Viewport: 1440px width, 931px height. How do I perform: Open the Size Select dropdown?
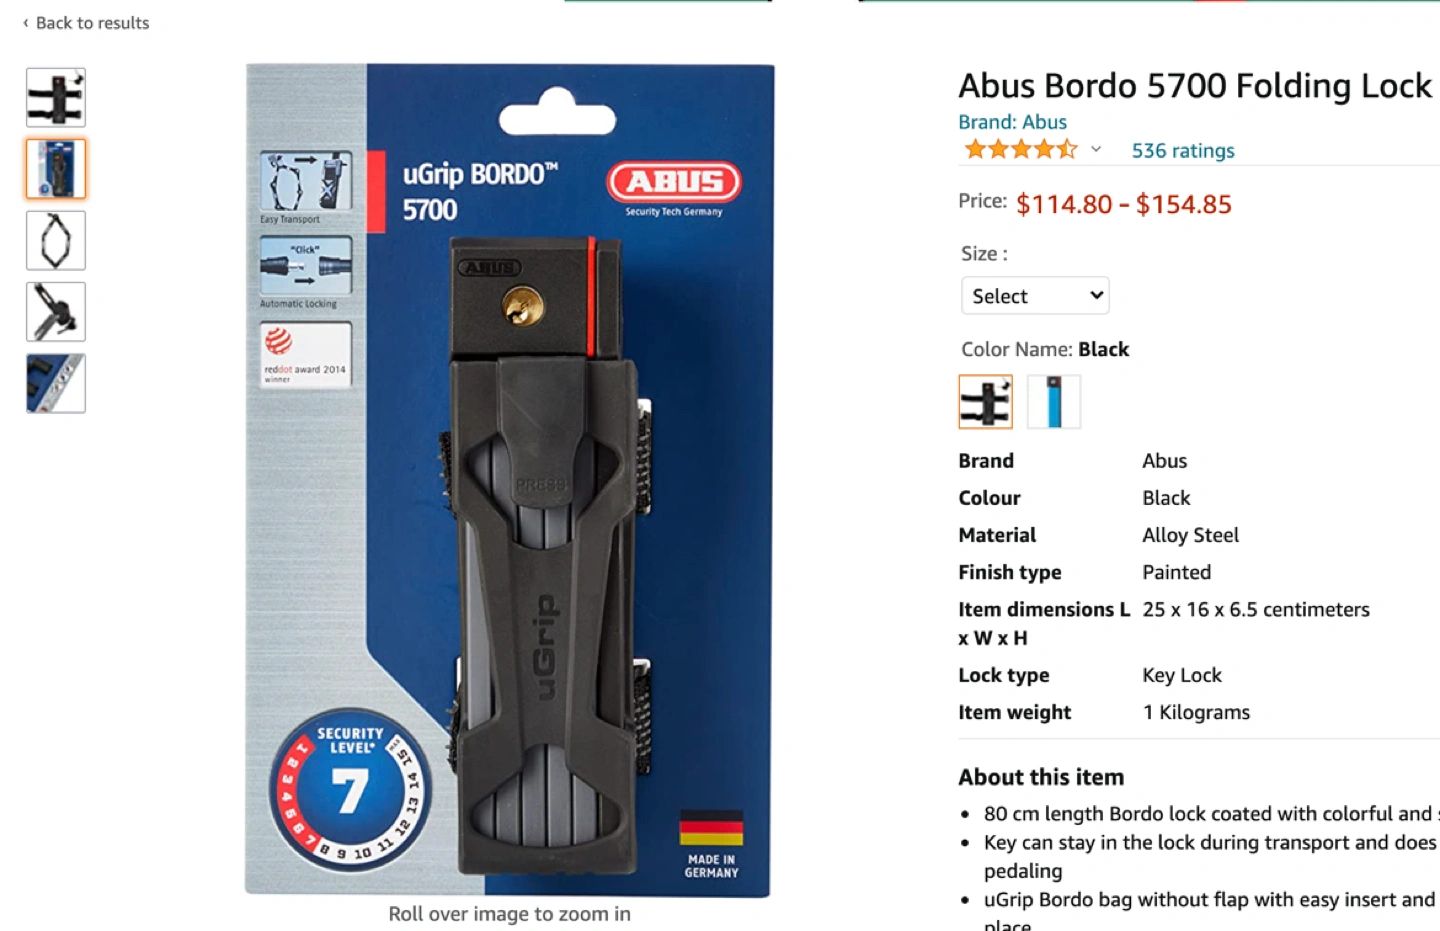pyautogui.click(x=1035, y=296)
